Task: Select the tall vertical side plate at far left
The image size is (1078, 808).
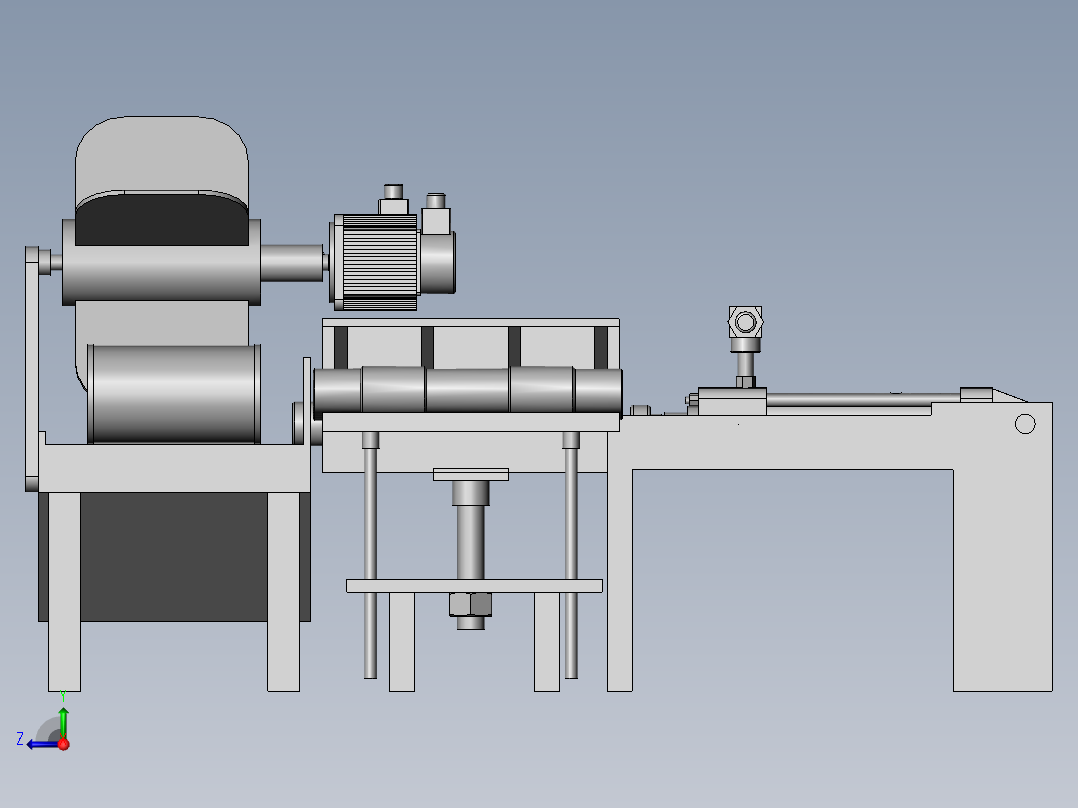Action: (32, 369)
